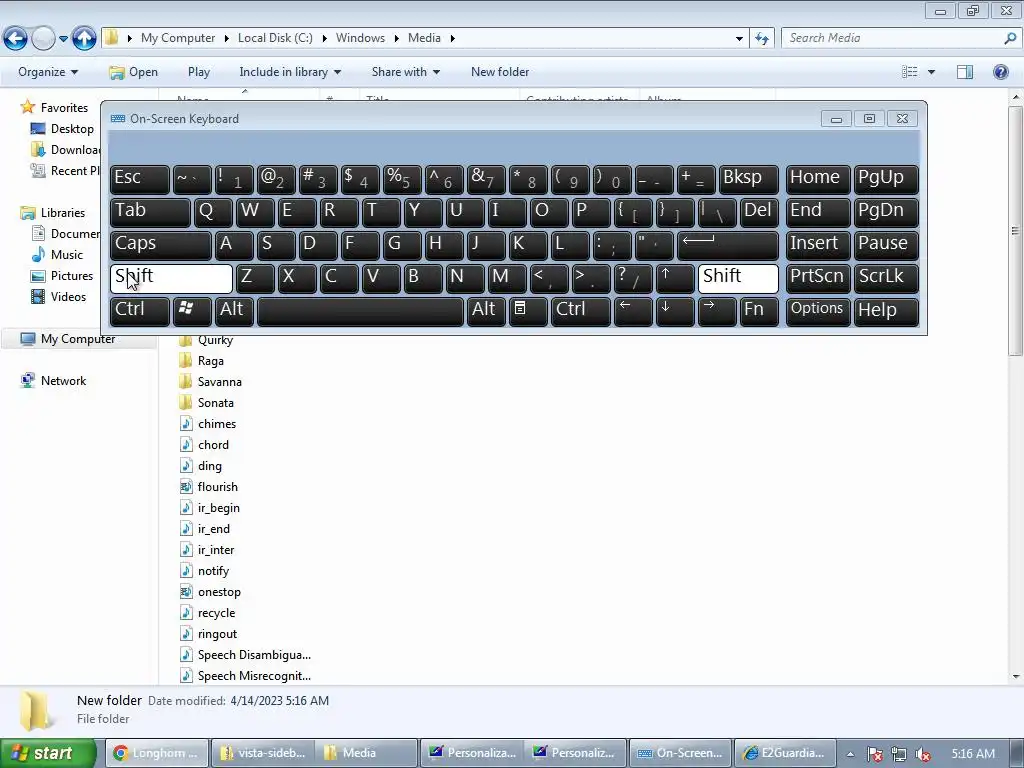Click the right arrow key on keyboard
Screen dimensions: 1024x768
tap(717, 311)
